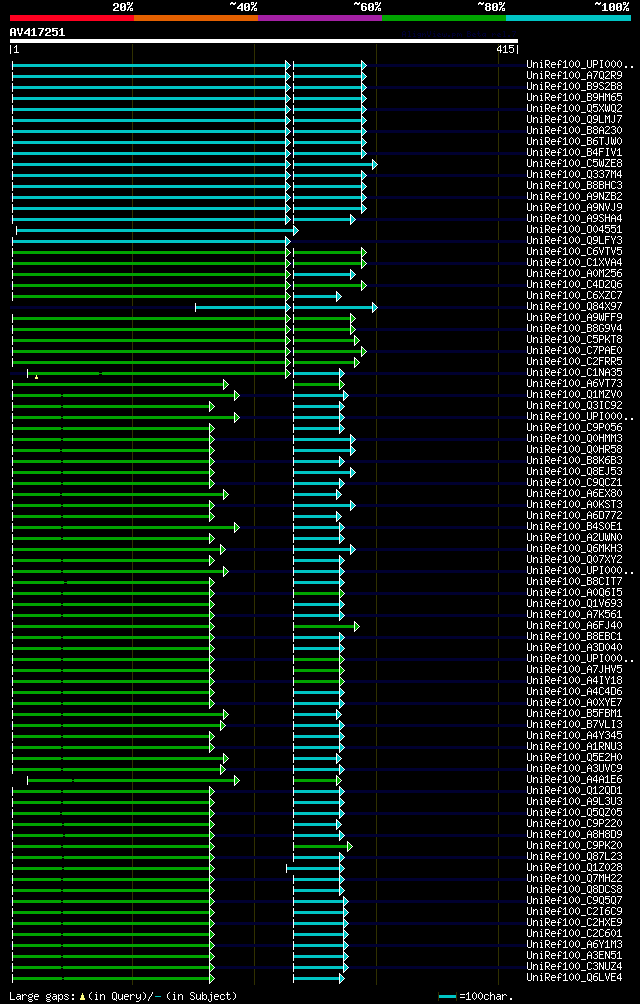The height and width of the screenshot is (1004, 640).
Task: Select the UniRef100_Q6LVE4 label
Action: click(x=574, y=977)
